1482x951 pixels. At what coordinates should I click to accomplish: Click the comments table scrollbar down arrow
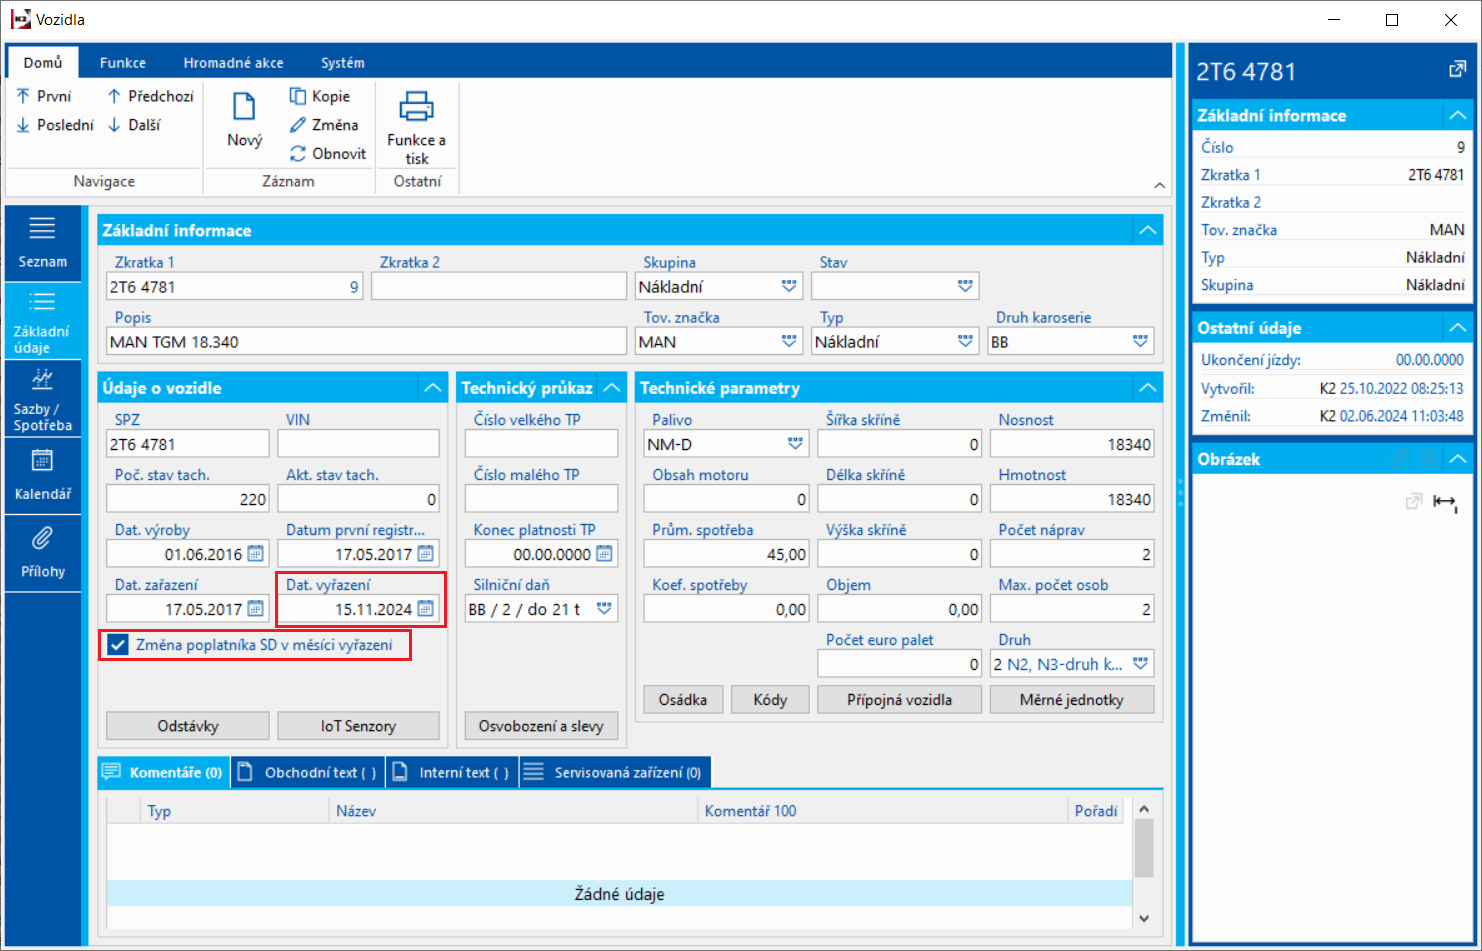click(x=1144, y=918)
